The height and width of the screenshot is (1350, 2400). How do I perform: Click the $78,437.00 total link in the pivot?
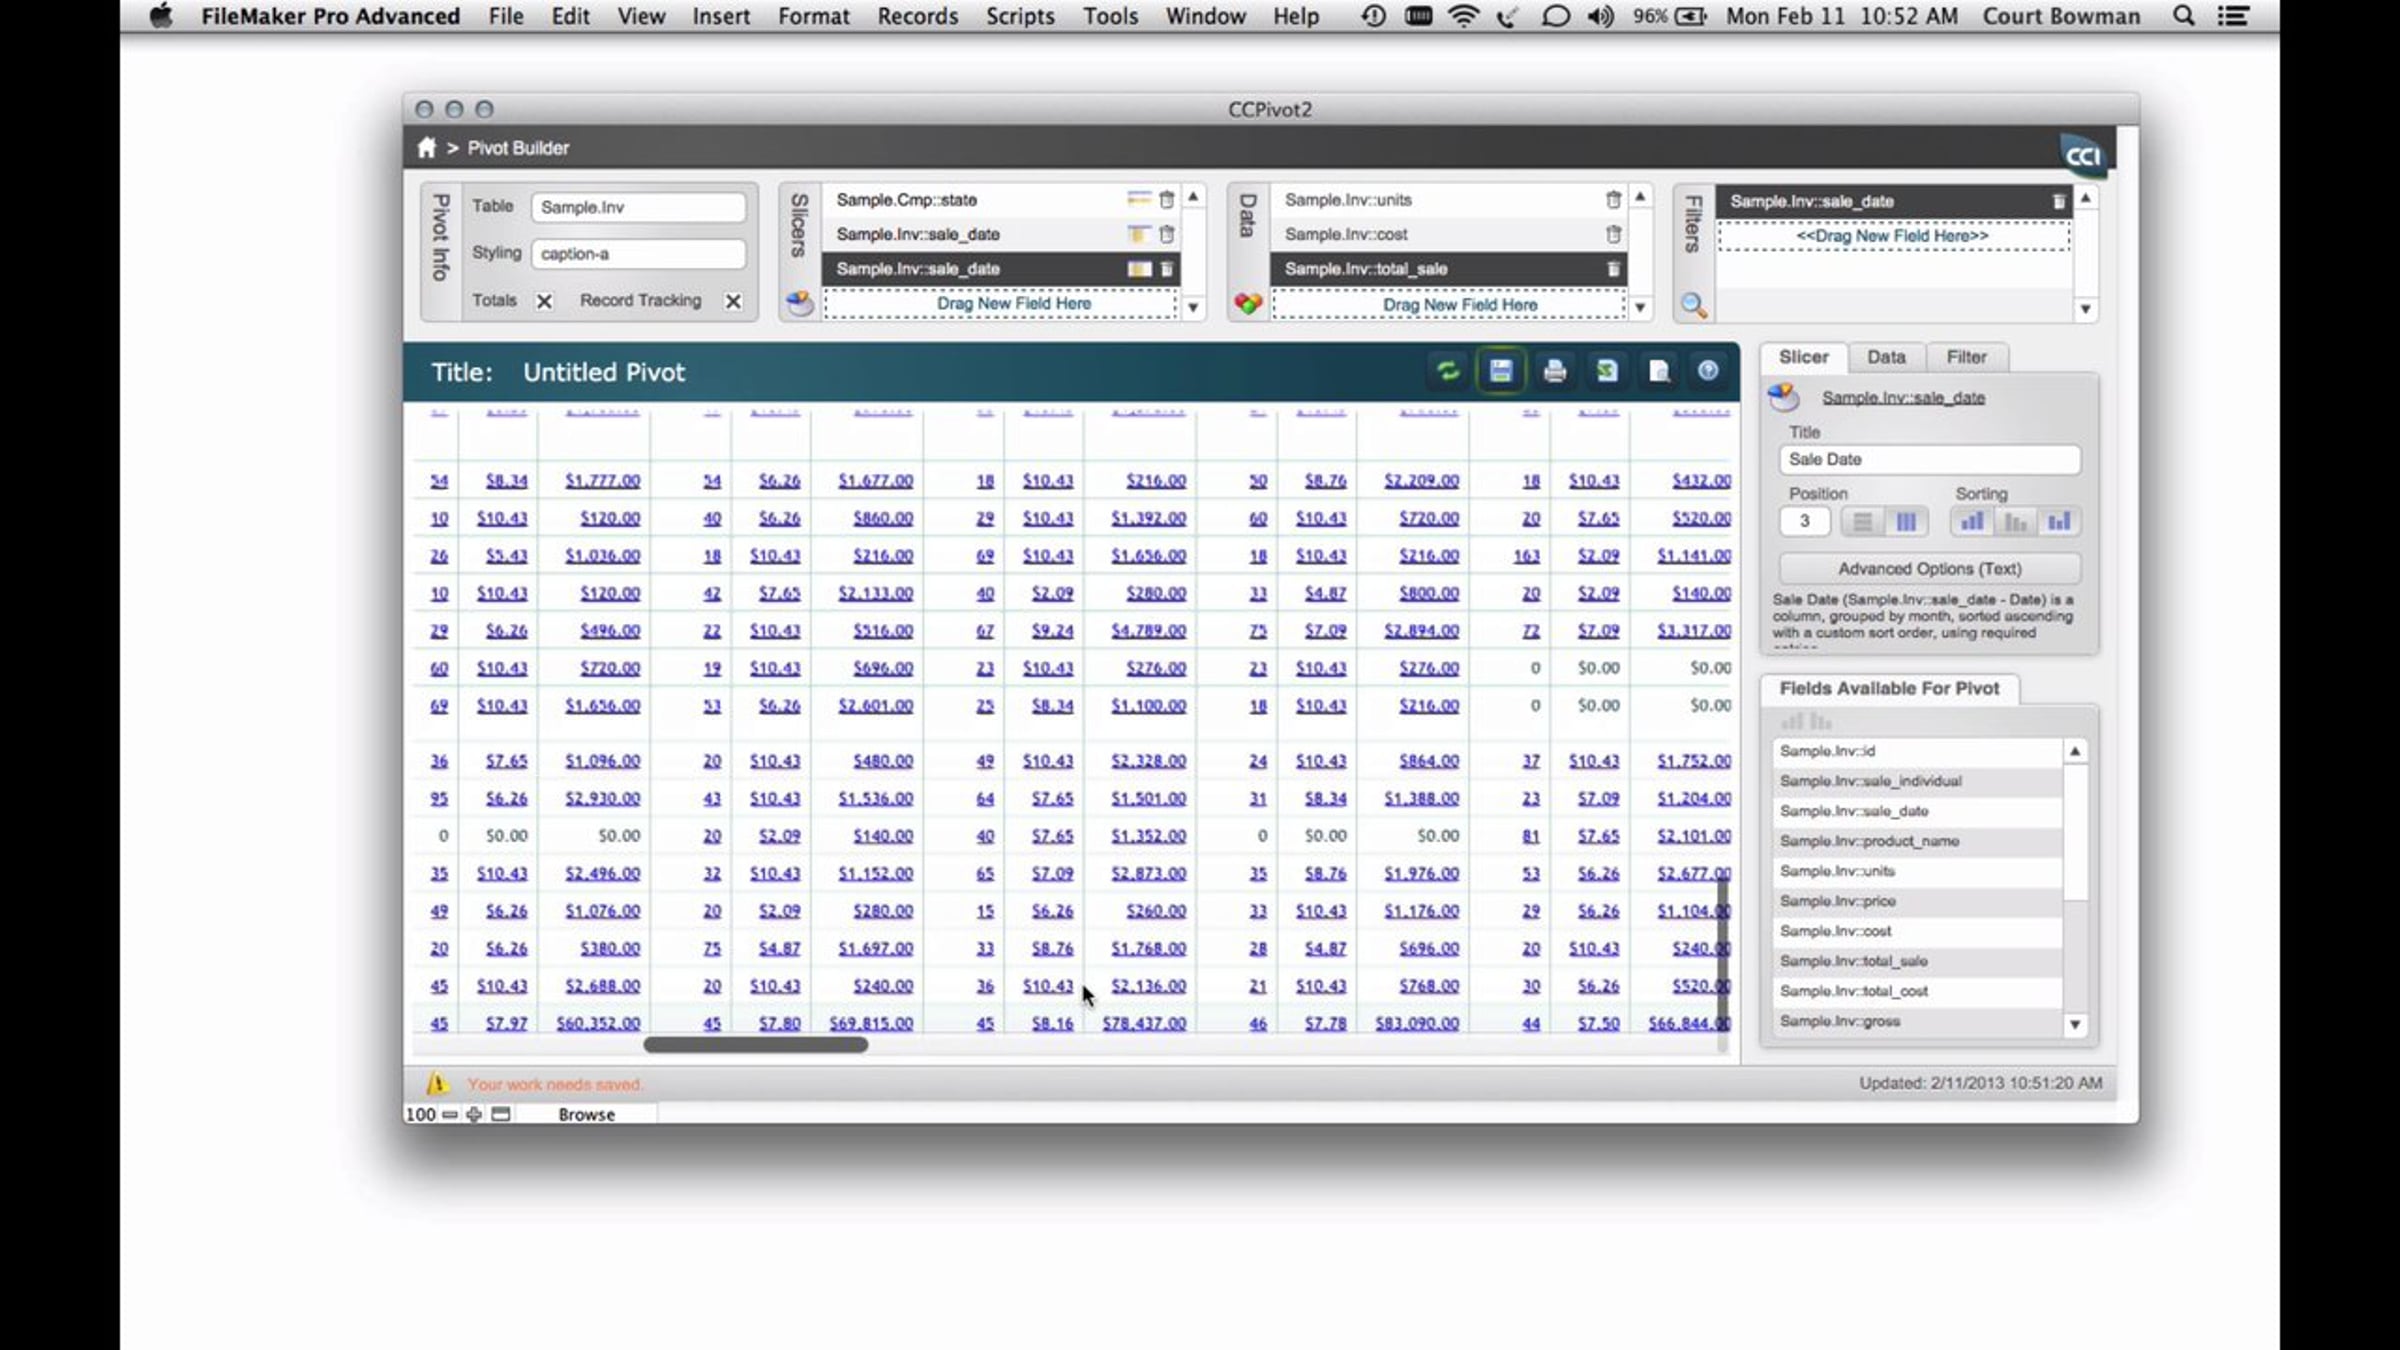(x=1144, y=1023)
